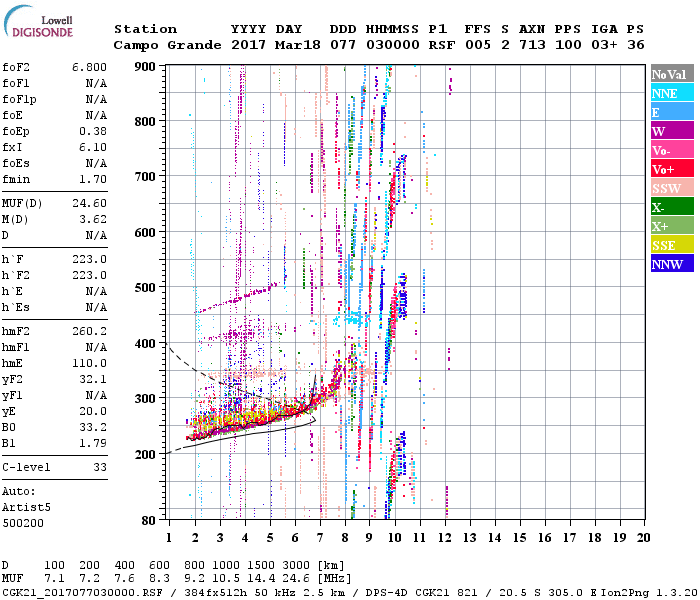Click the year 2017 in header
The image size is (700, 600).
(248, 45)
